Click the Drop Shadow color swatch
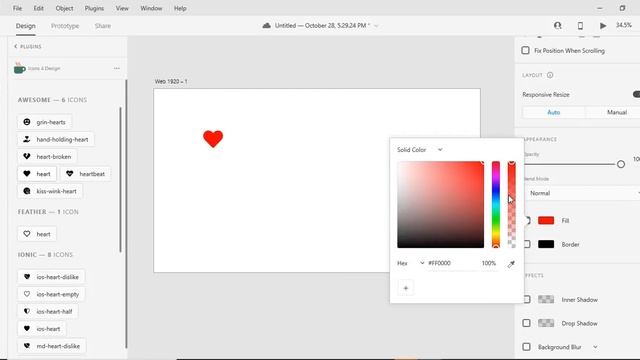Screen dimensions: 640x360 point(546,323)
